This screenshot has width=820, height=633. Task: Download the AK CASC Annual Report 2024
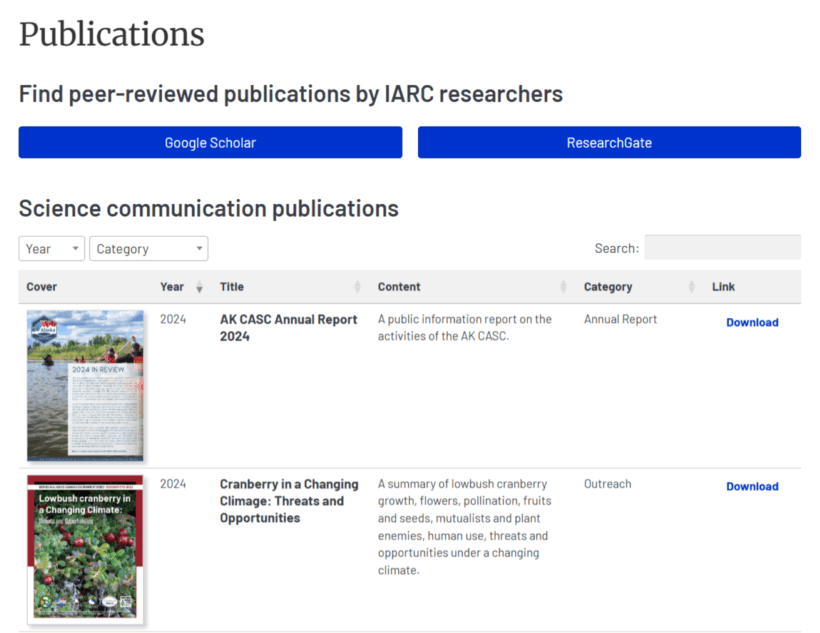click(752, 322)
